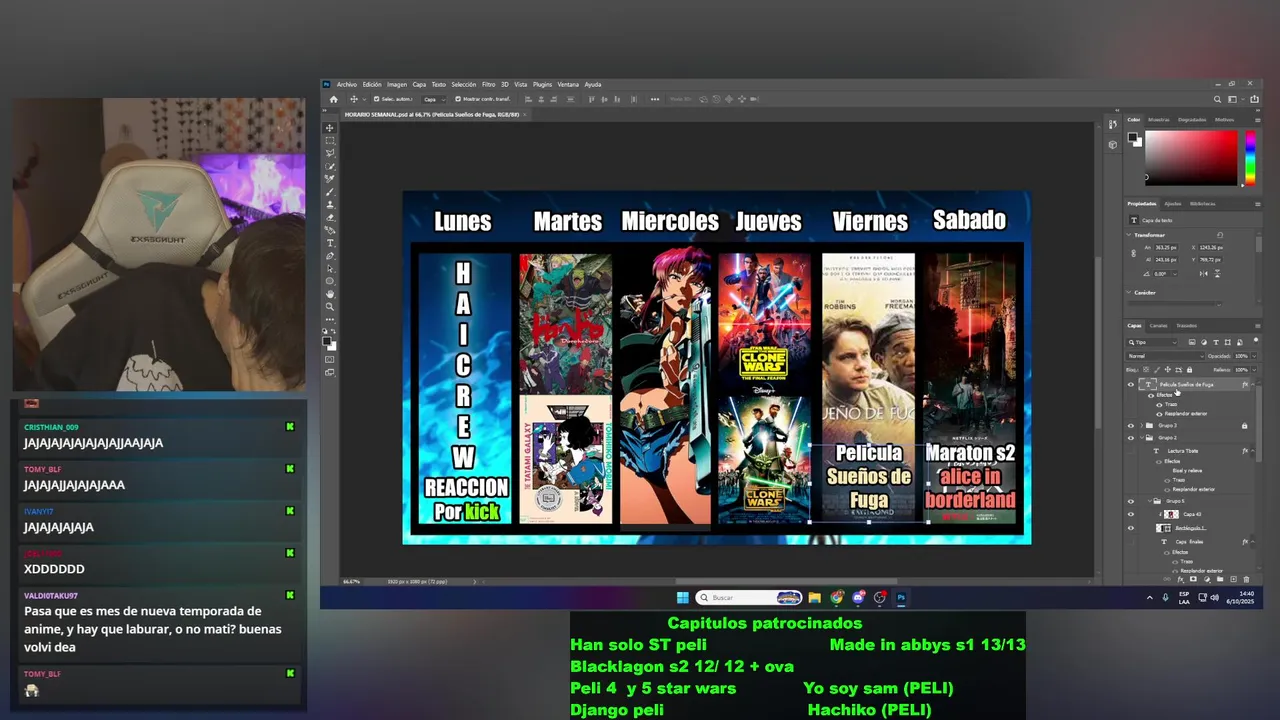Select the Eyedropper tool

tap(330, 181)
